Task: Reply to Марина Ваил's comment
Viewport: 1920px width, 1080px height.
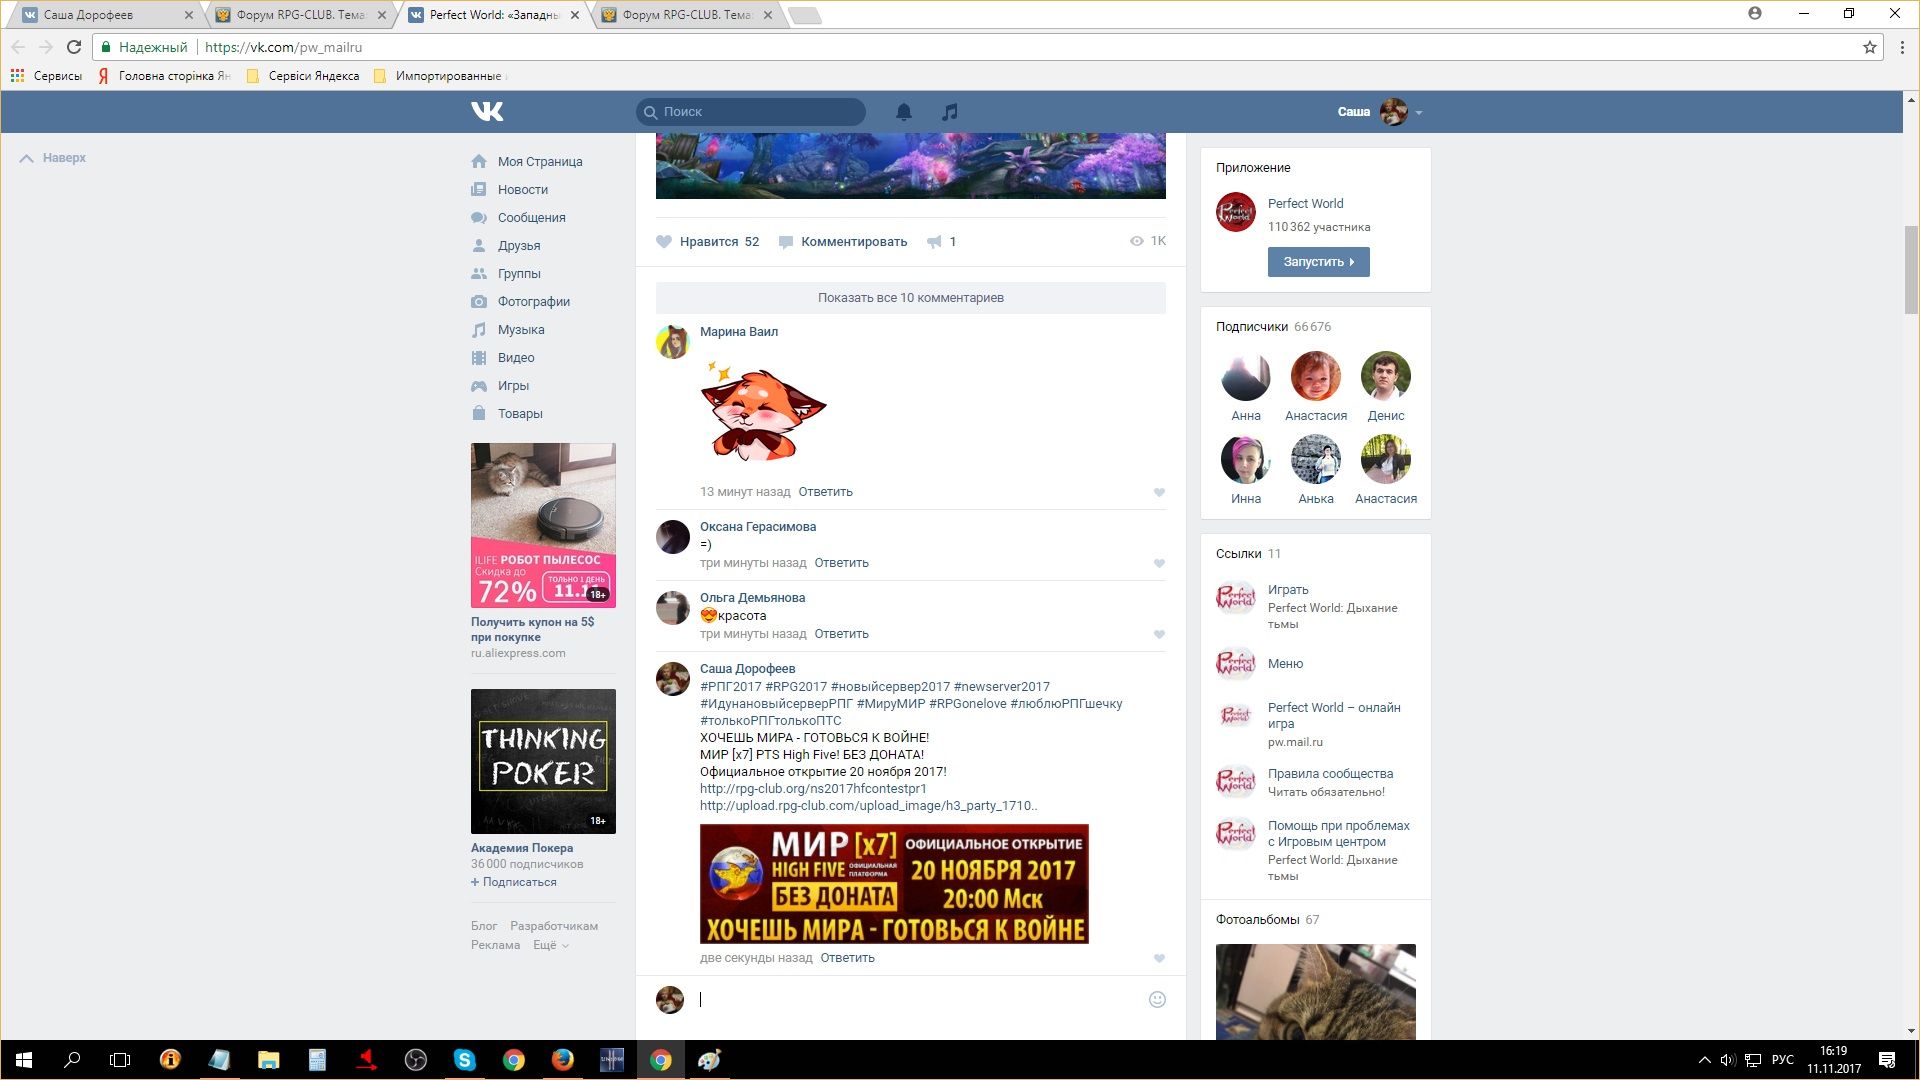Action: (x=825, y=491)
